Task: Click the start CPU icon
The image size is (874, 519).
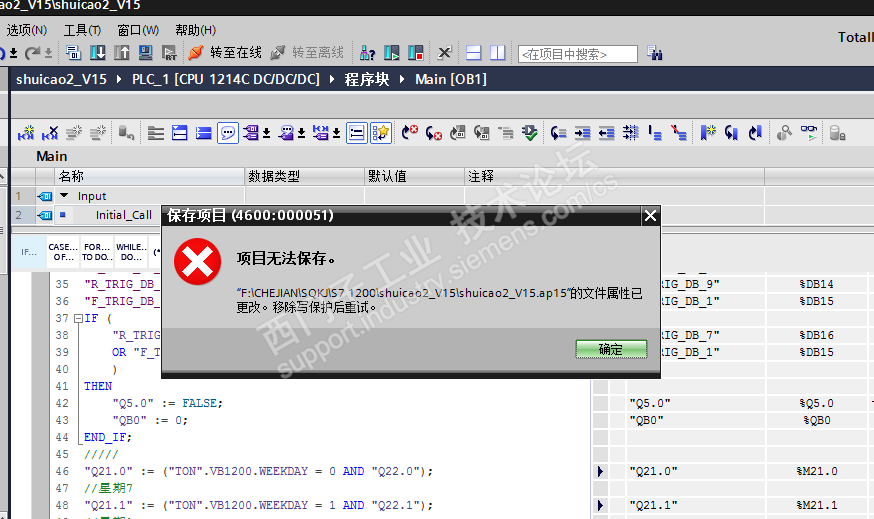Action: click(391, 53)
